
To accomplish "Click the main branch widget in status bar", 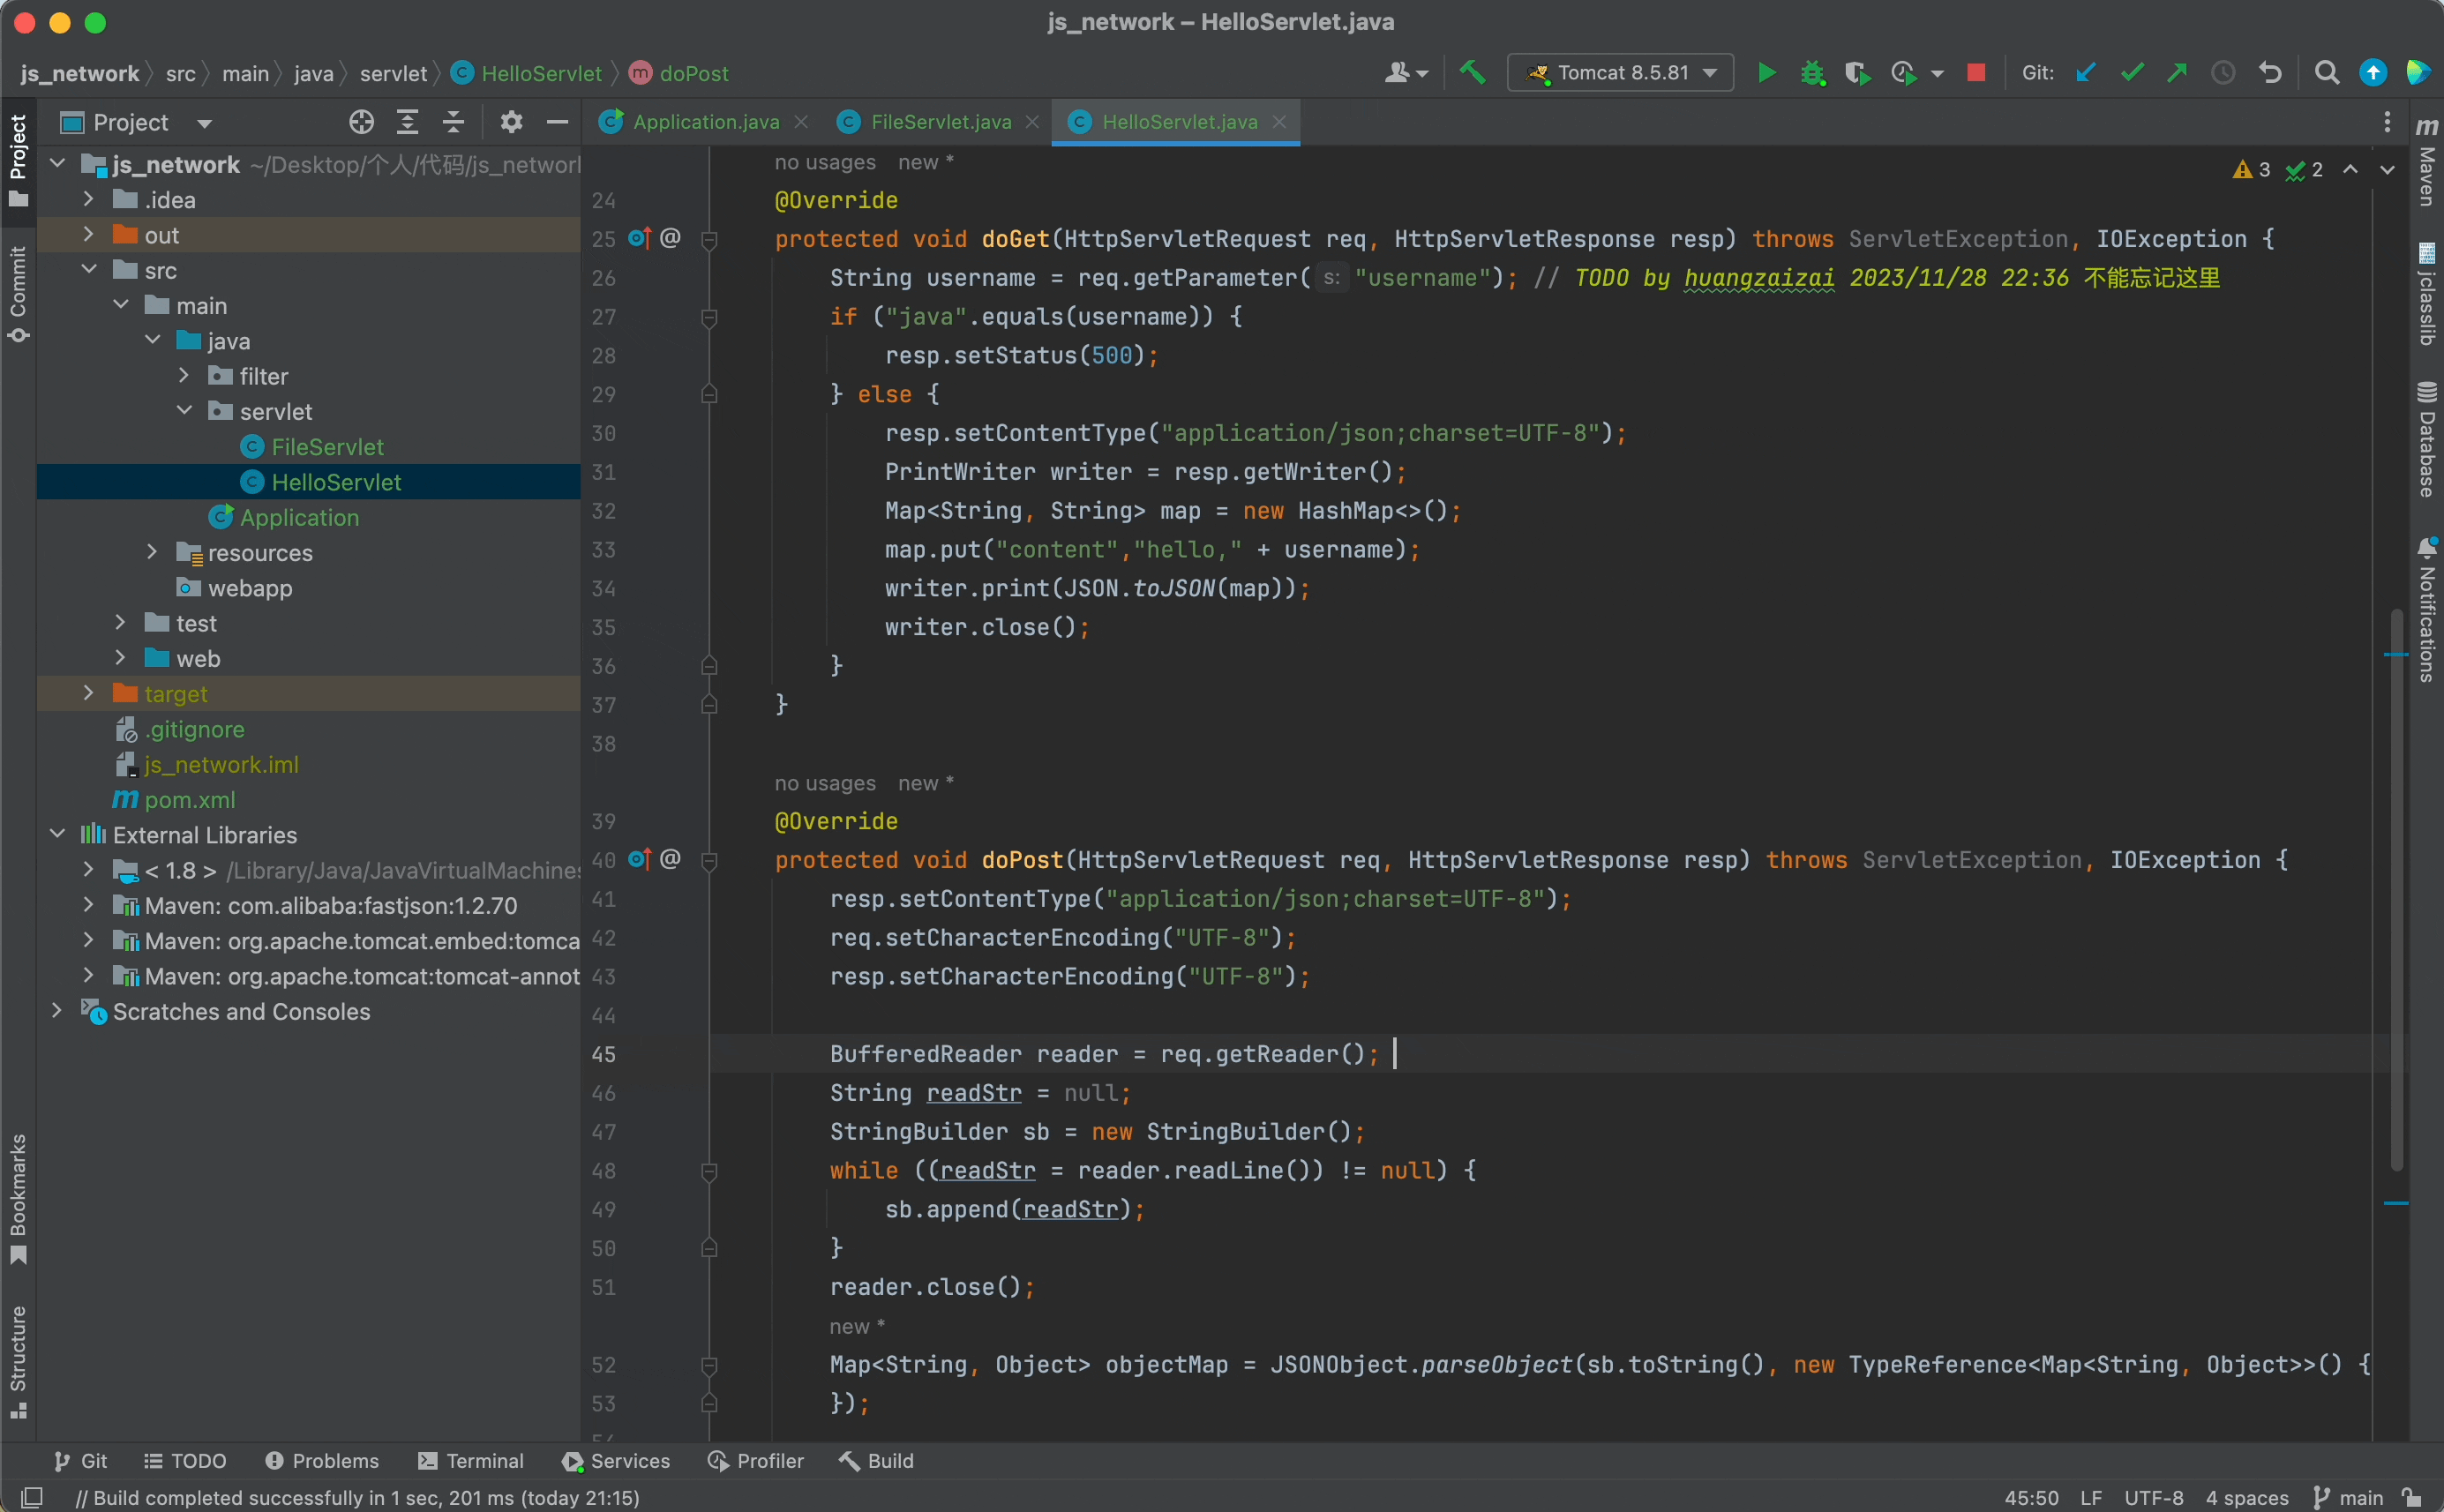I will pyautogui.click(x=2349, y=1497).
